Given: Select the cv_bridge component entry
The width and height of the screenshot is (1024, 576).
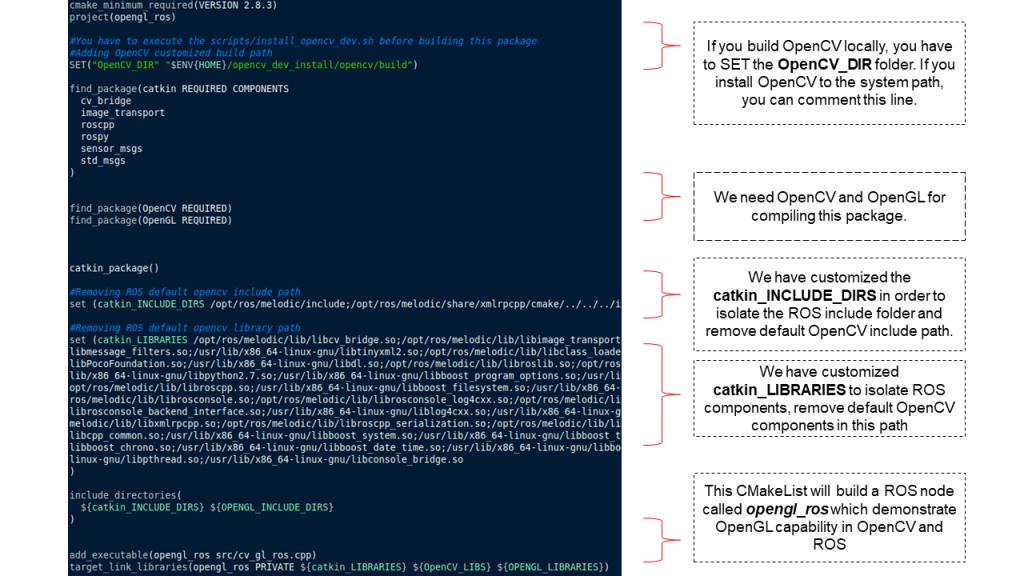Looking at the screenshot, I should point(105,101).
